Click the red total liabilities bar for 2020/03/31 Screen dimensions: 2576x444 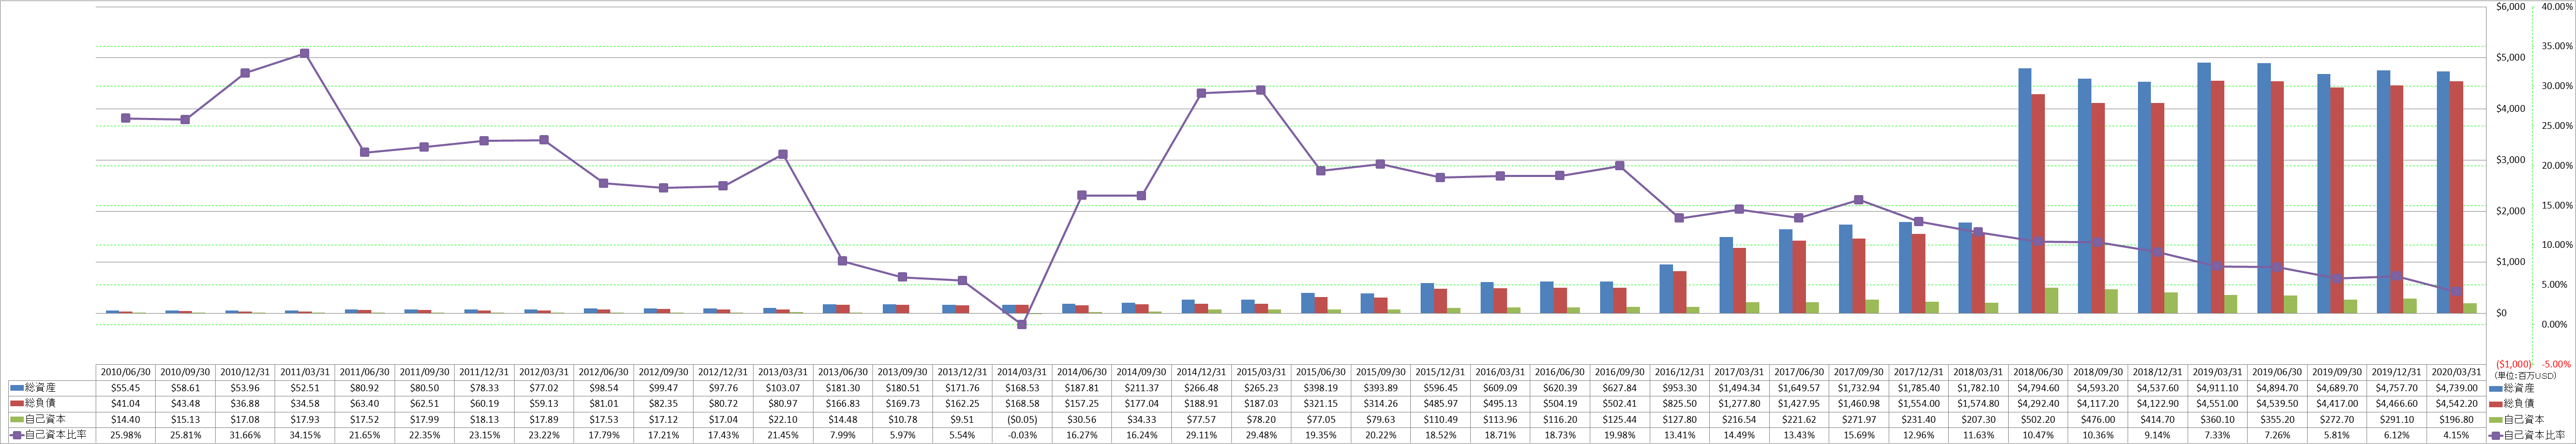2456,198
